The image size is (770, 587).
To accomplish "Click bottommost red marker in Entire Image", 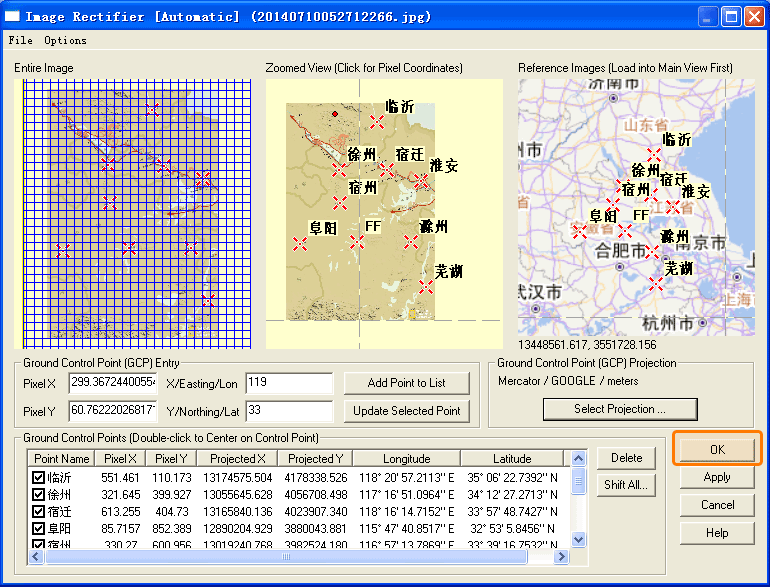I will pyautogui.click(x=208, y=300).
